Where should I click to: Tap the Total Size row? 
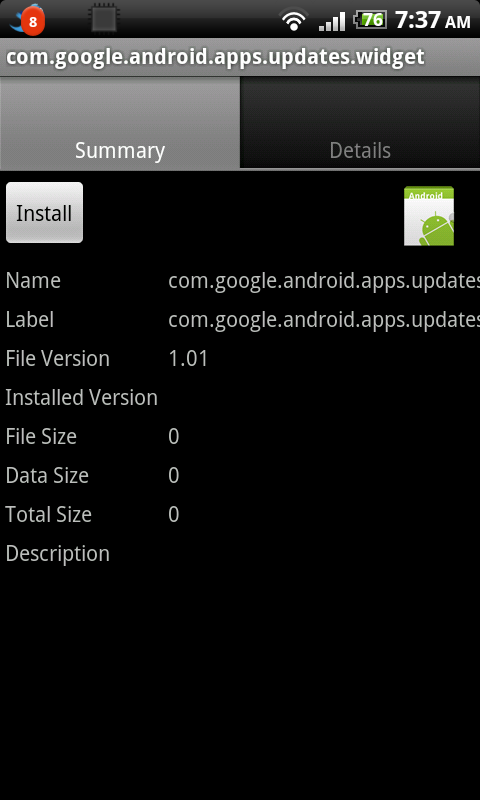[240, 514]
